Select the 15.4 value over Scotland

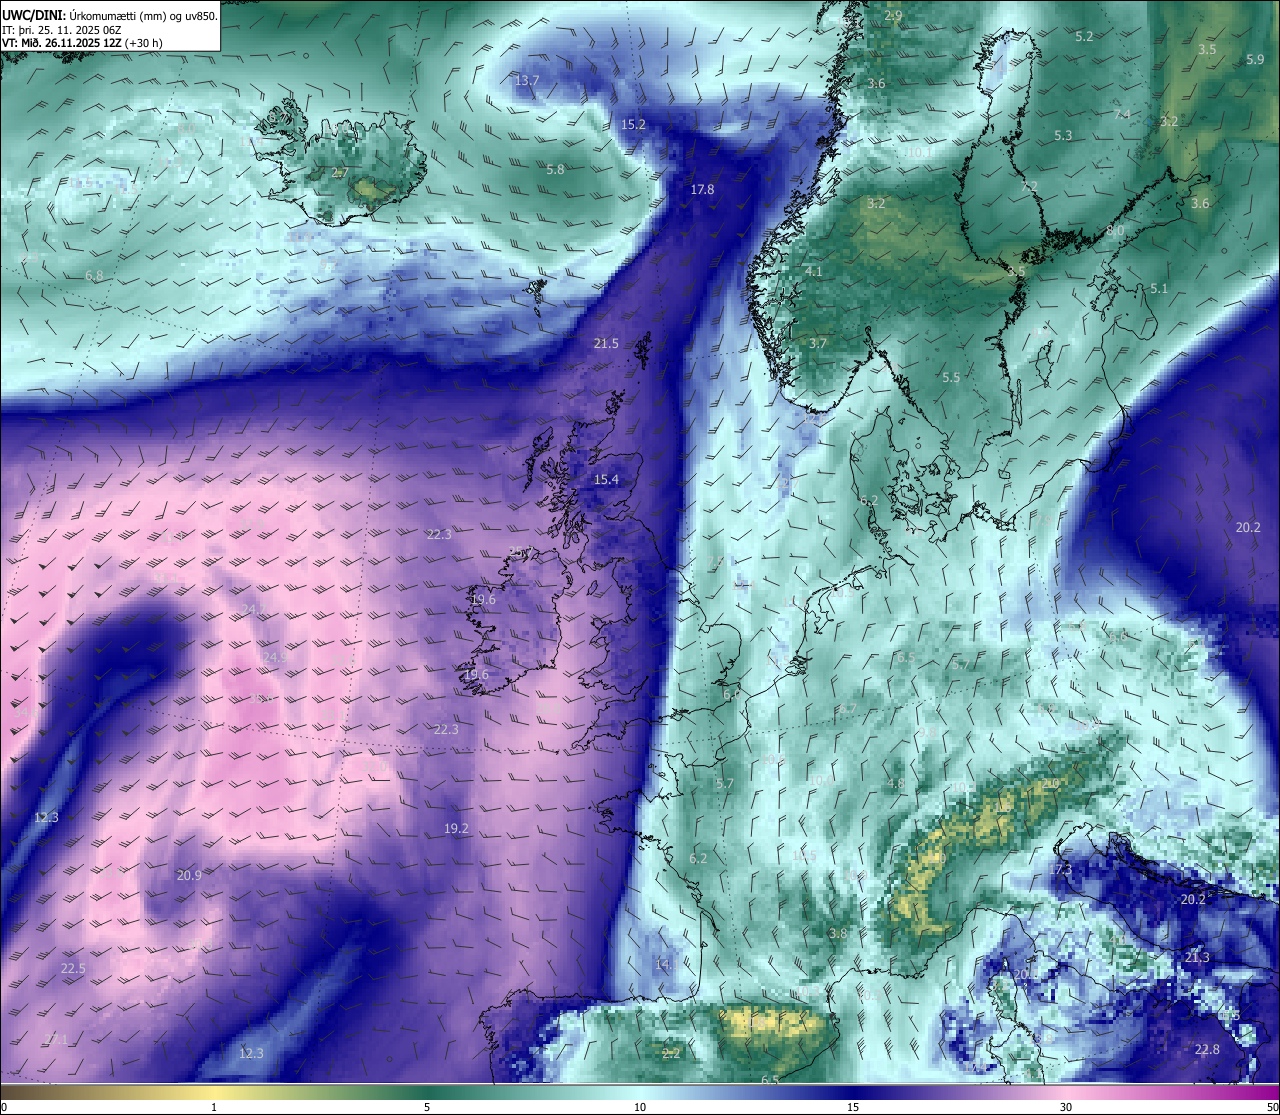[606, 480]
